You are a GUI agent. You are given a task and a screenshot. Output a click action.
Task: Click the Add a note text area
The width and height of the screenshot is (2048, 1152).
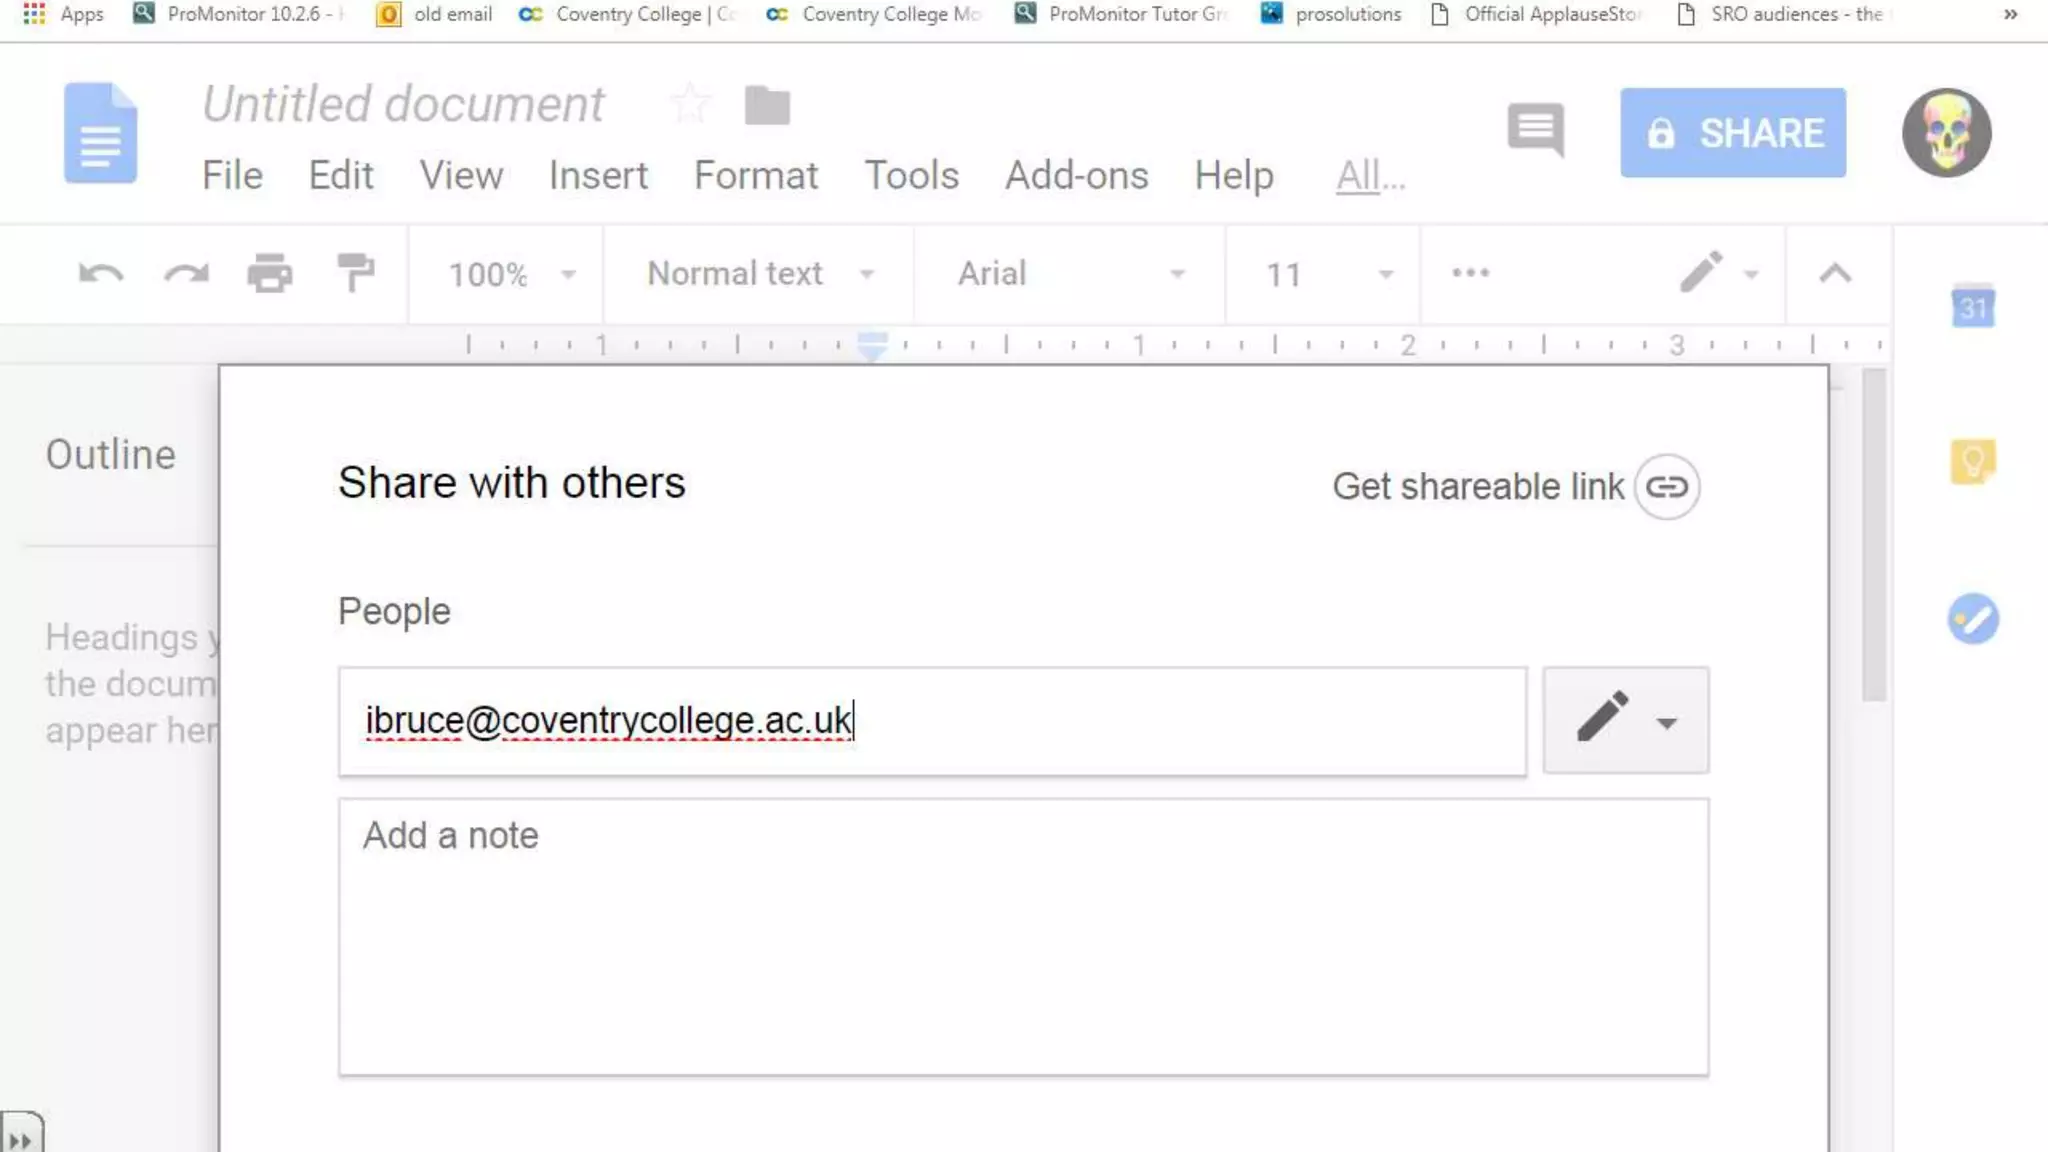pos(1022,936)
